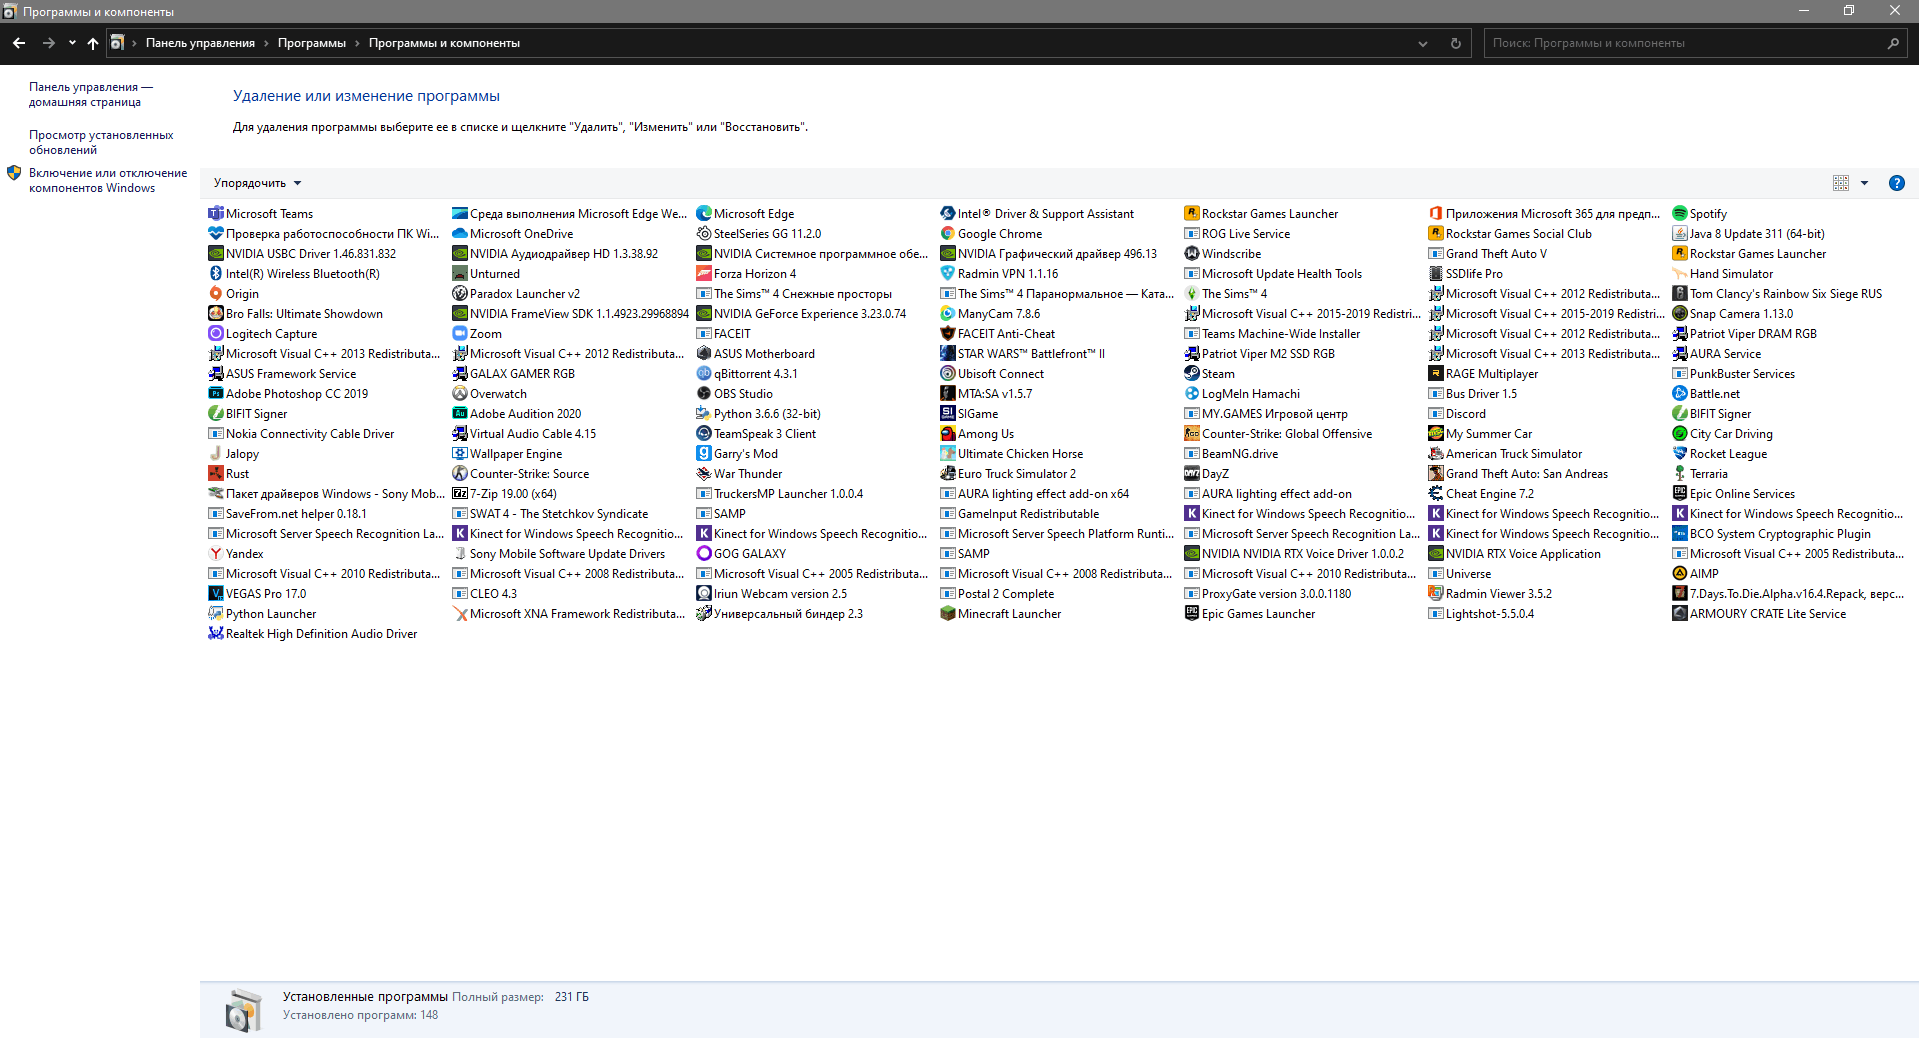Expand the chevron after Программы breadcrumb
Viewport: 1919px width, 1038px height.
point(357,43)
